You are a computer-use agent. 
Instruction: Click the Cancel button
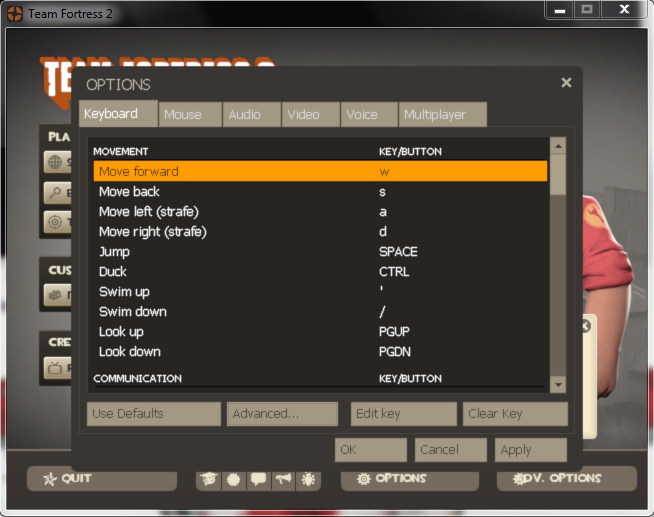click(451, 450)
